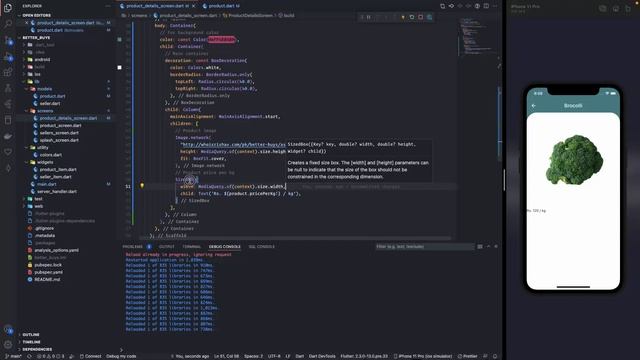Click Dart DevTools in the status bar

322,356
